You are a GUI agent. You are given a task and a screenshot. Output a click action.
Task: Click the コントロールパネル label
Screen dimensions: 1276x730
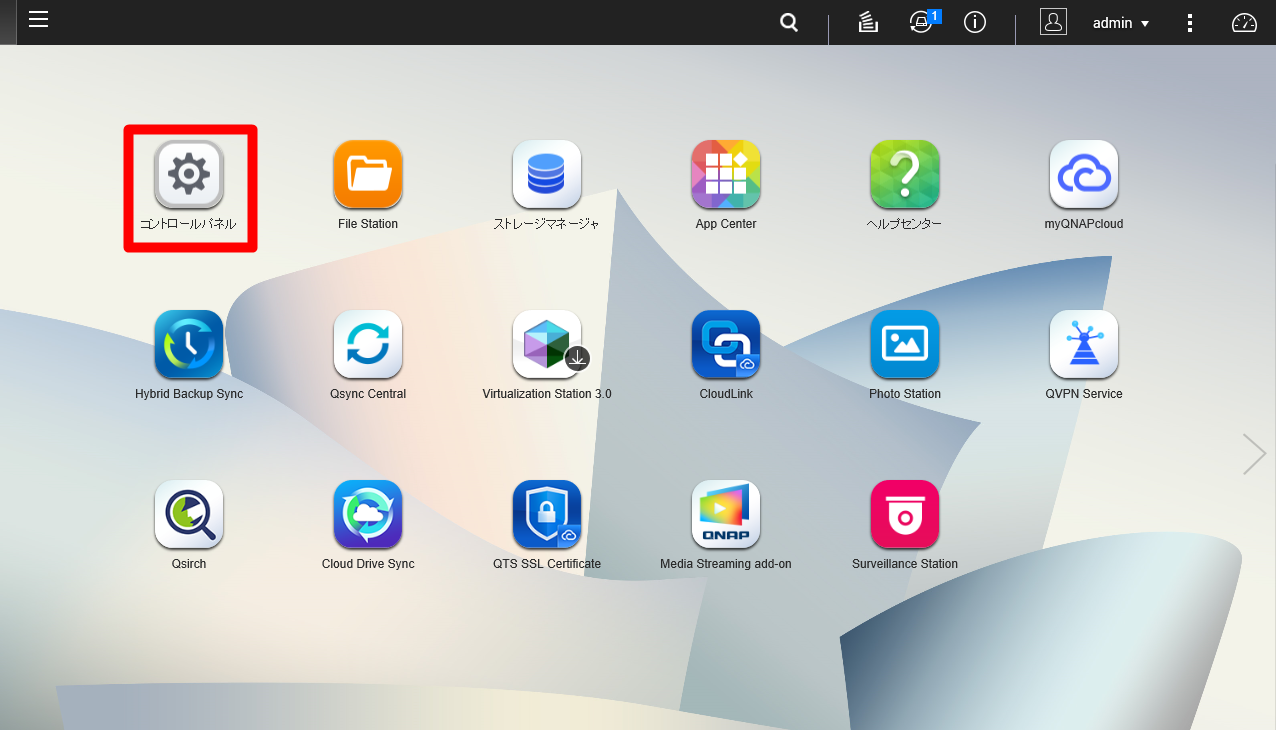(189, 224)
